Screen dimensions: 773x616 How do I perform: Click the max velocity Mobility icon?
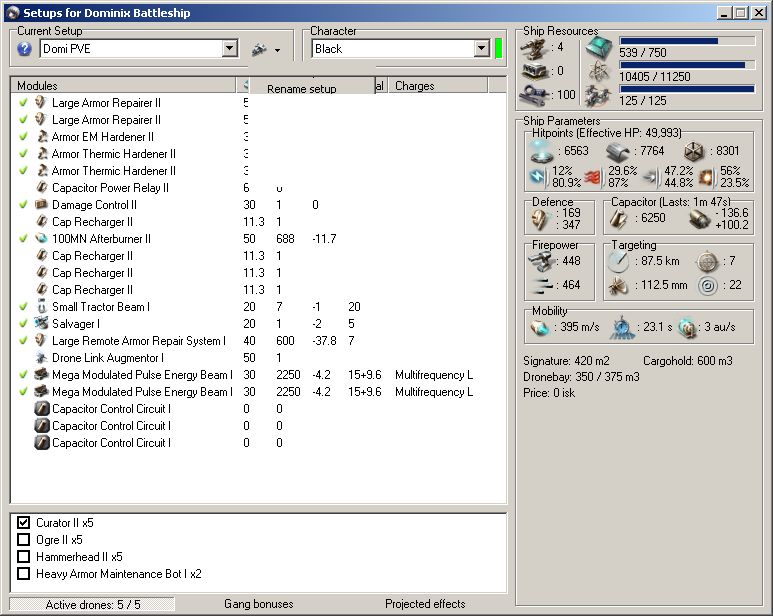tap(540, 327)
